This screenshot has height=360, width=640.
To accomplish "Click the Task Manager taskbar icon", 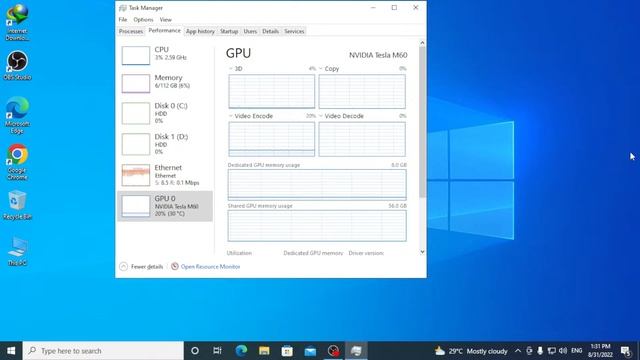I will tap(356, 351).
